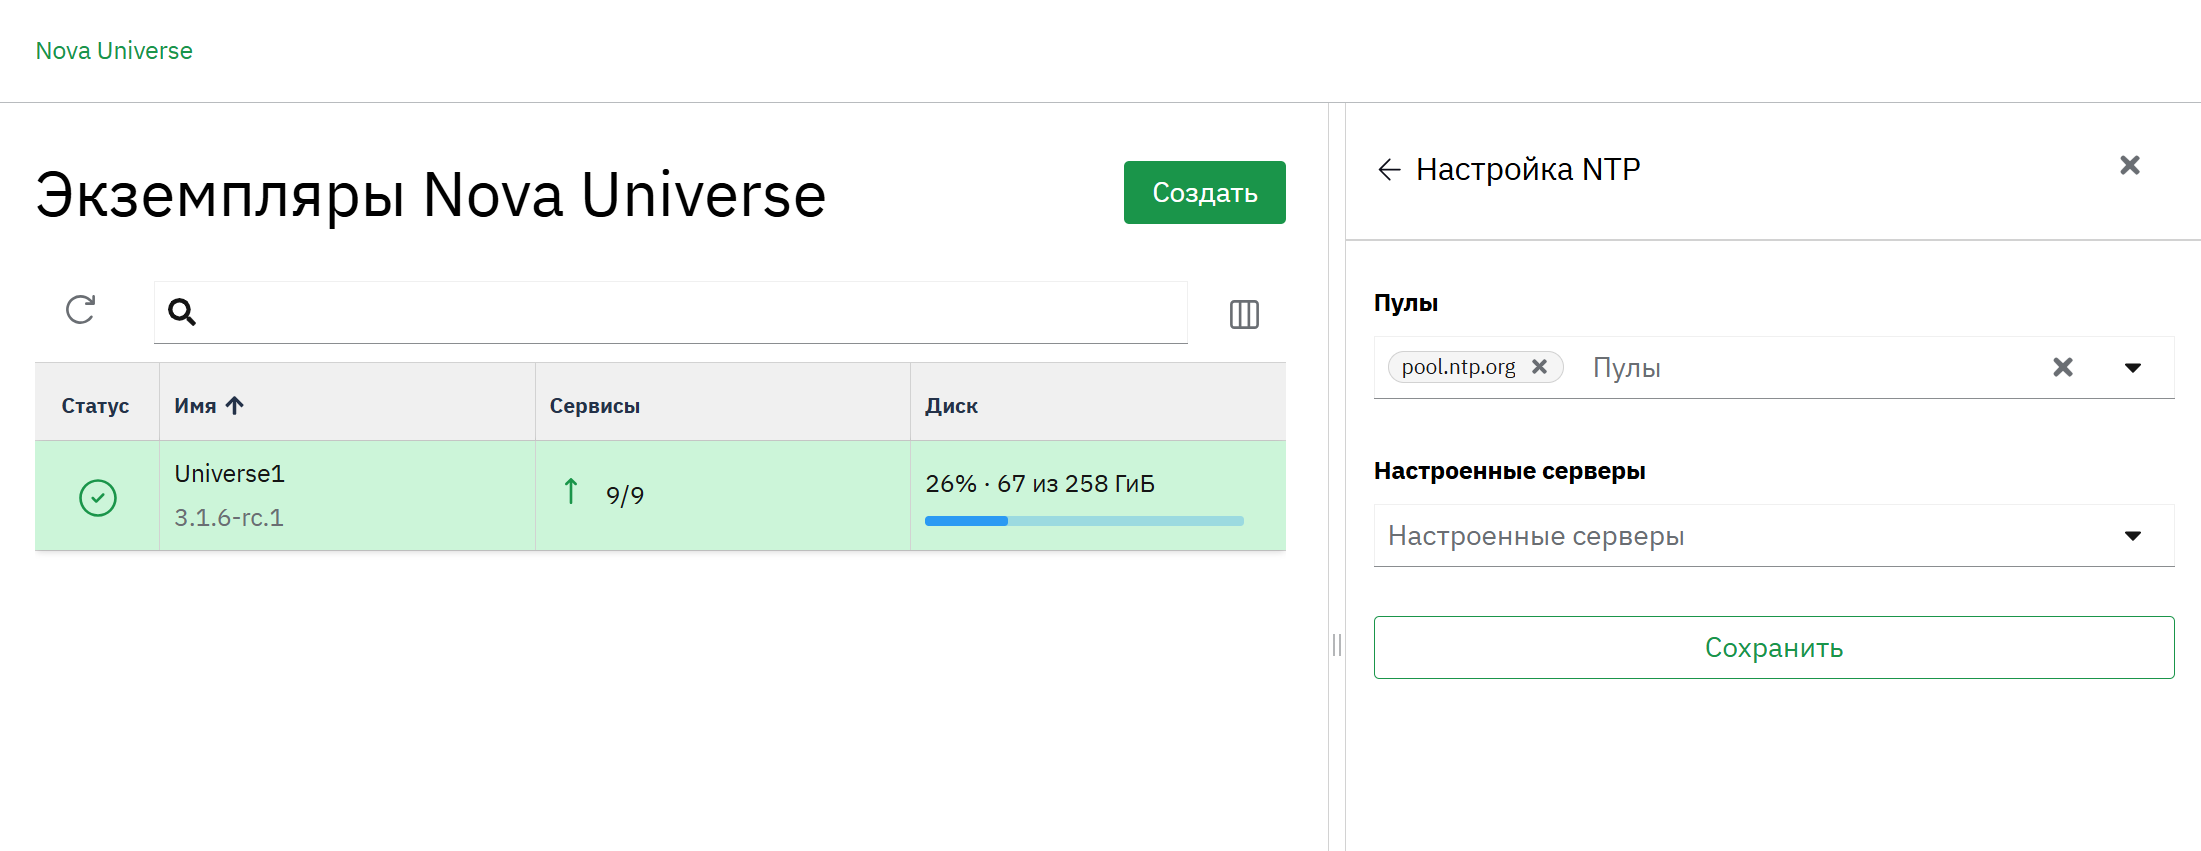2201x851 pixels.
Task: Click the pool.ntp.org chip label
Action: click(x=1458, y=367)
